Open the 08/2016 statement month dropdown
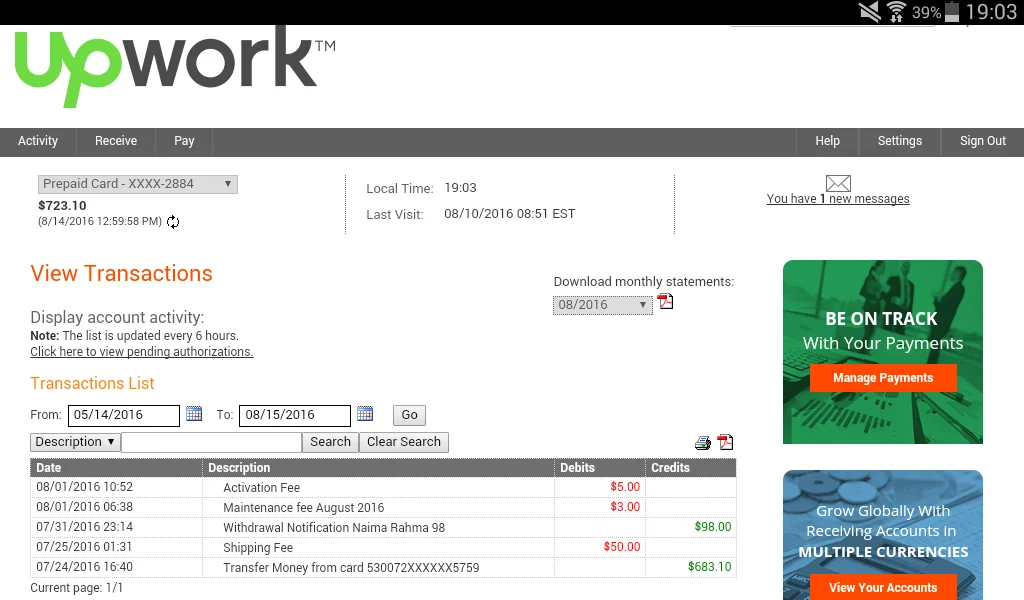Screen dimensions: 1024x600 point(603,305)
